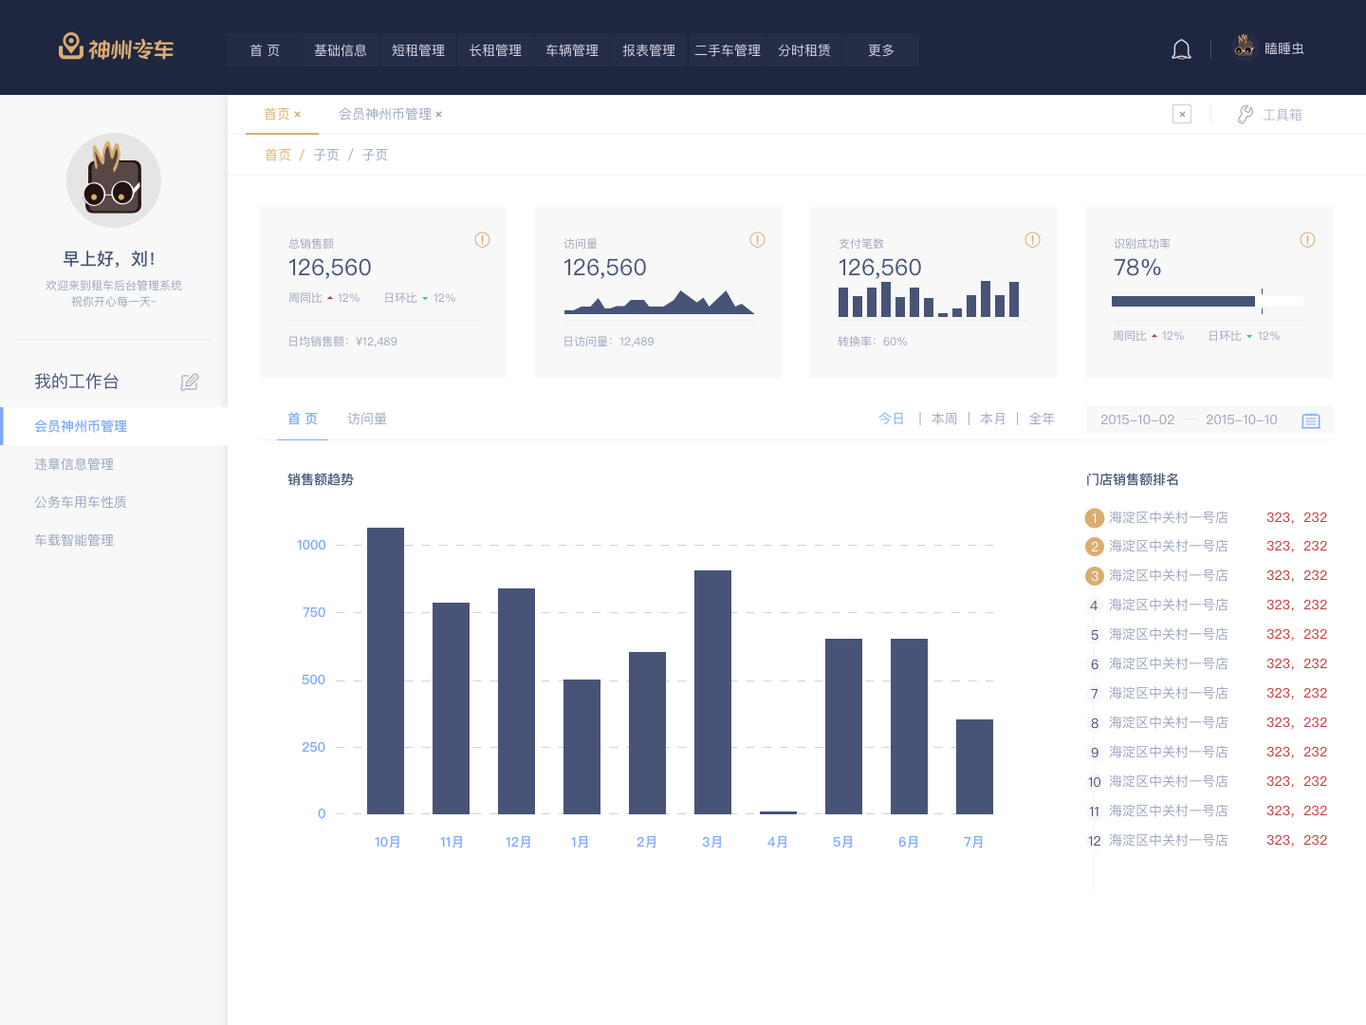This screenshot has height=1025, width=1366.
Task: Click the 3月 bar in sales chart
Action: (712, 692)
